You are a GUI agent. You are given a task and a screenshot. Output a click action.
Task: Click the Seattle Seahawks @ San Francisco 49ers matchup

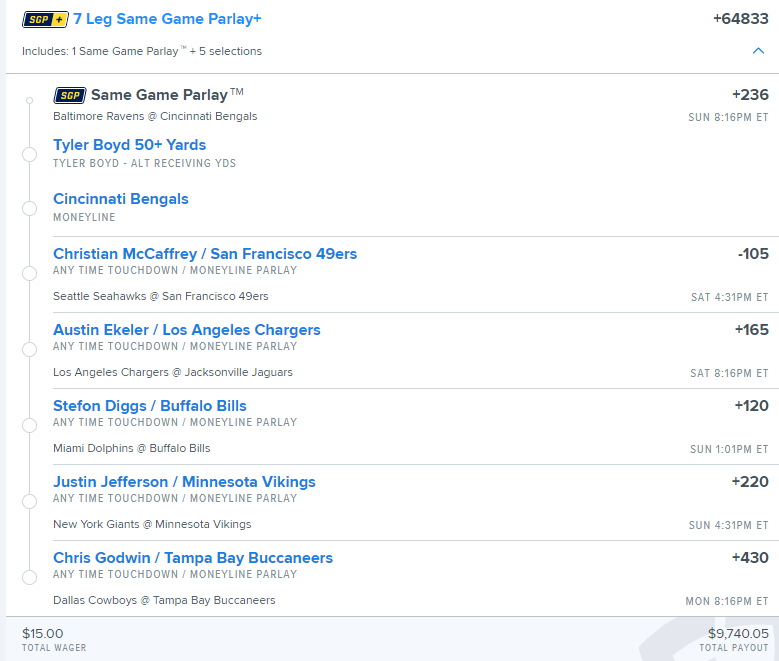coord(160,296)
